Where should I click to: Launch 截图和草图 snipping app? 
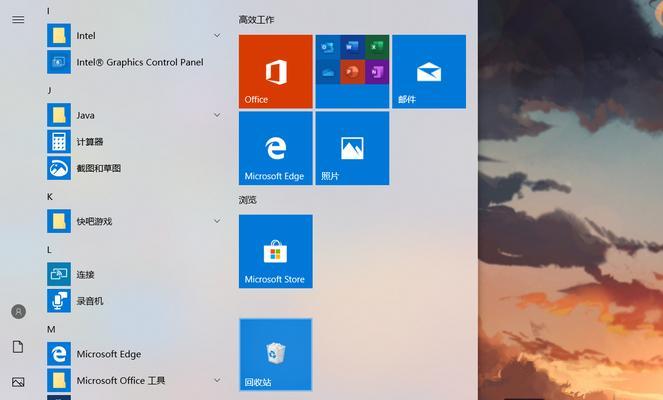click(134, 168)
